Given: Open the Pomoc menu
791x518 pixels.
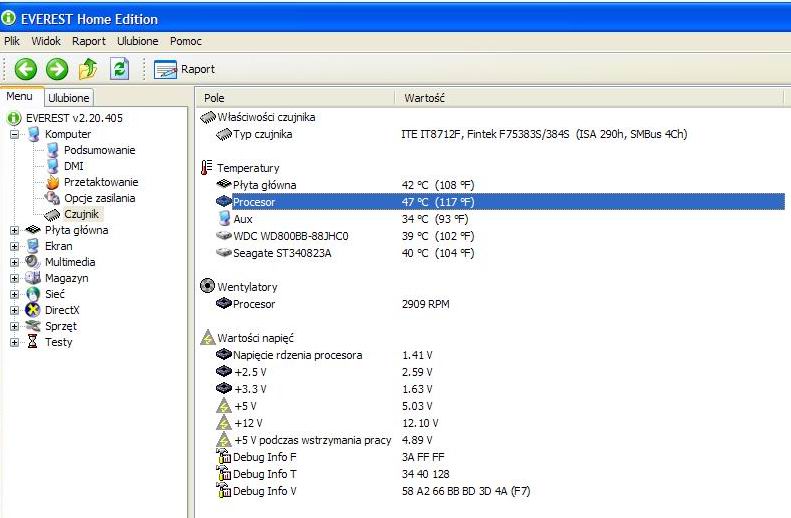Looking at the screenshot, I should 186,41.
